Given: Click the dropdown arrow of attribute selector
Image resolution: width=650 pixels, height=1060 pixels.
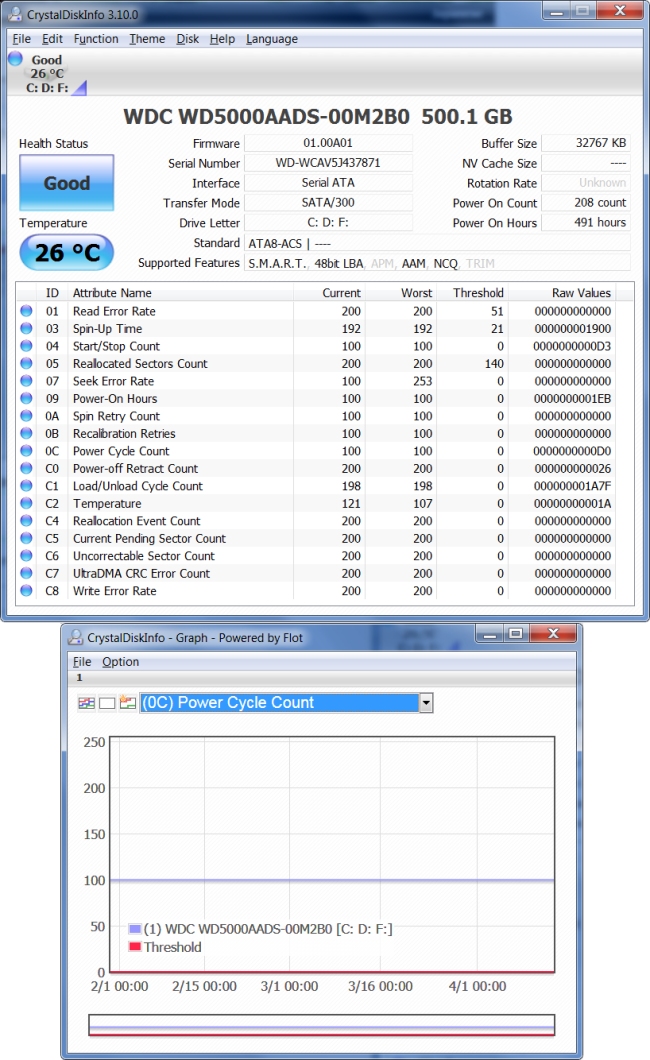Looking at the screenshot, I should click(x=426, y=703).
